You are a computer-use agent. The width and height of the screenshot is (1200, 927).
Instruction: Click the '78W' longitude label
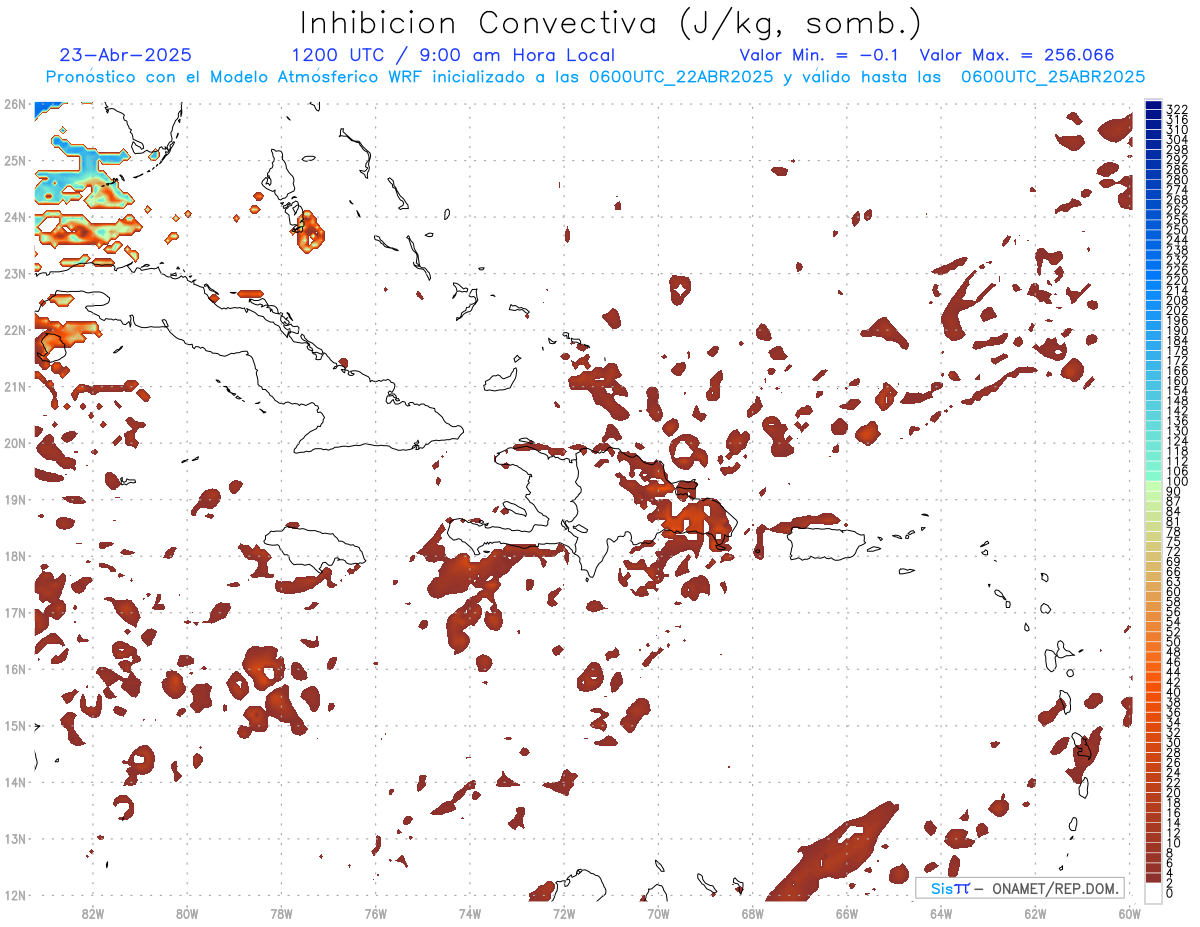pyautogui.click(x=281, y=912)
